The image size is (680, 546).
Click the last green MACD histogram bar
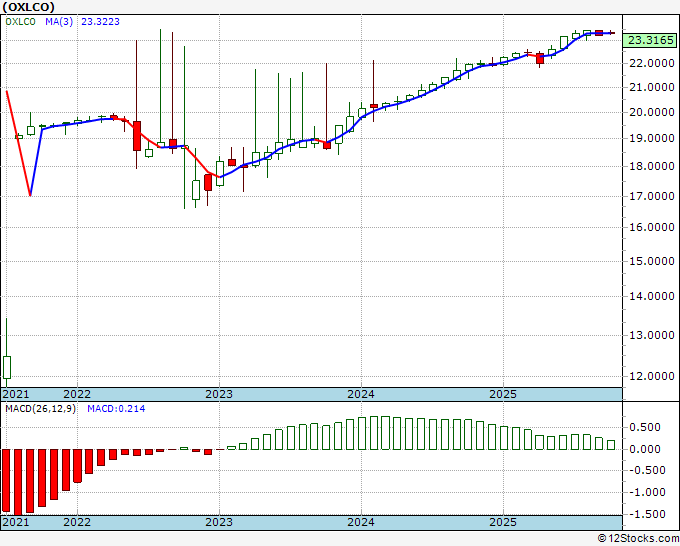click(x=611, y=445)
